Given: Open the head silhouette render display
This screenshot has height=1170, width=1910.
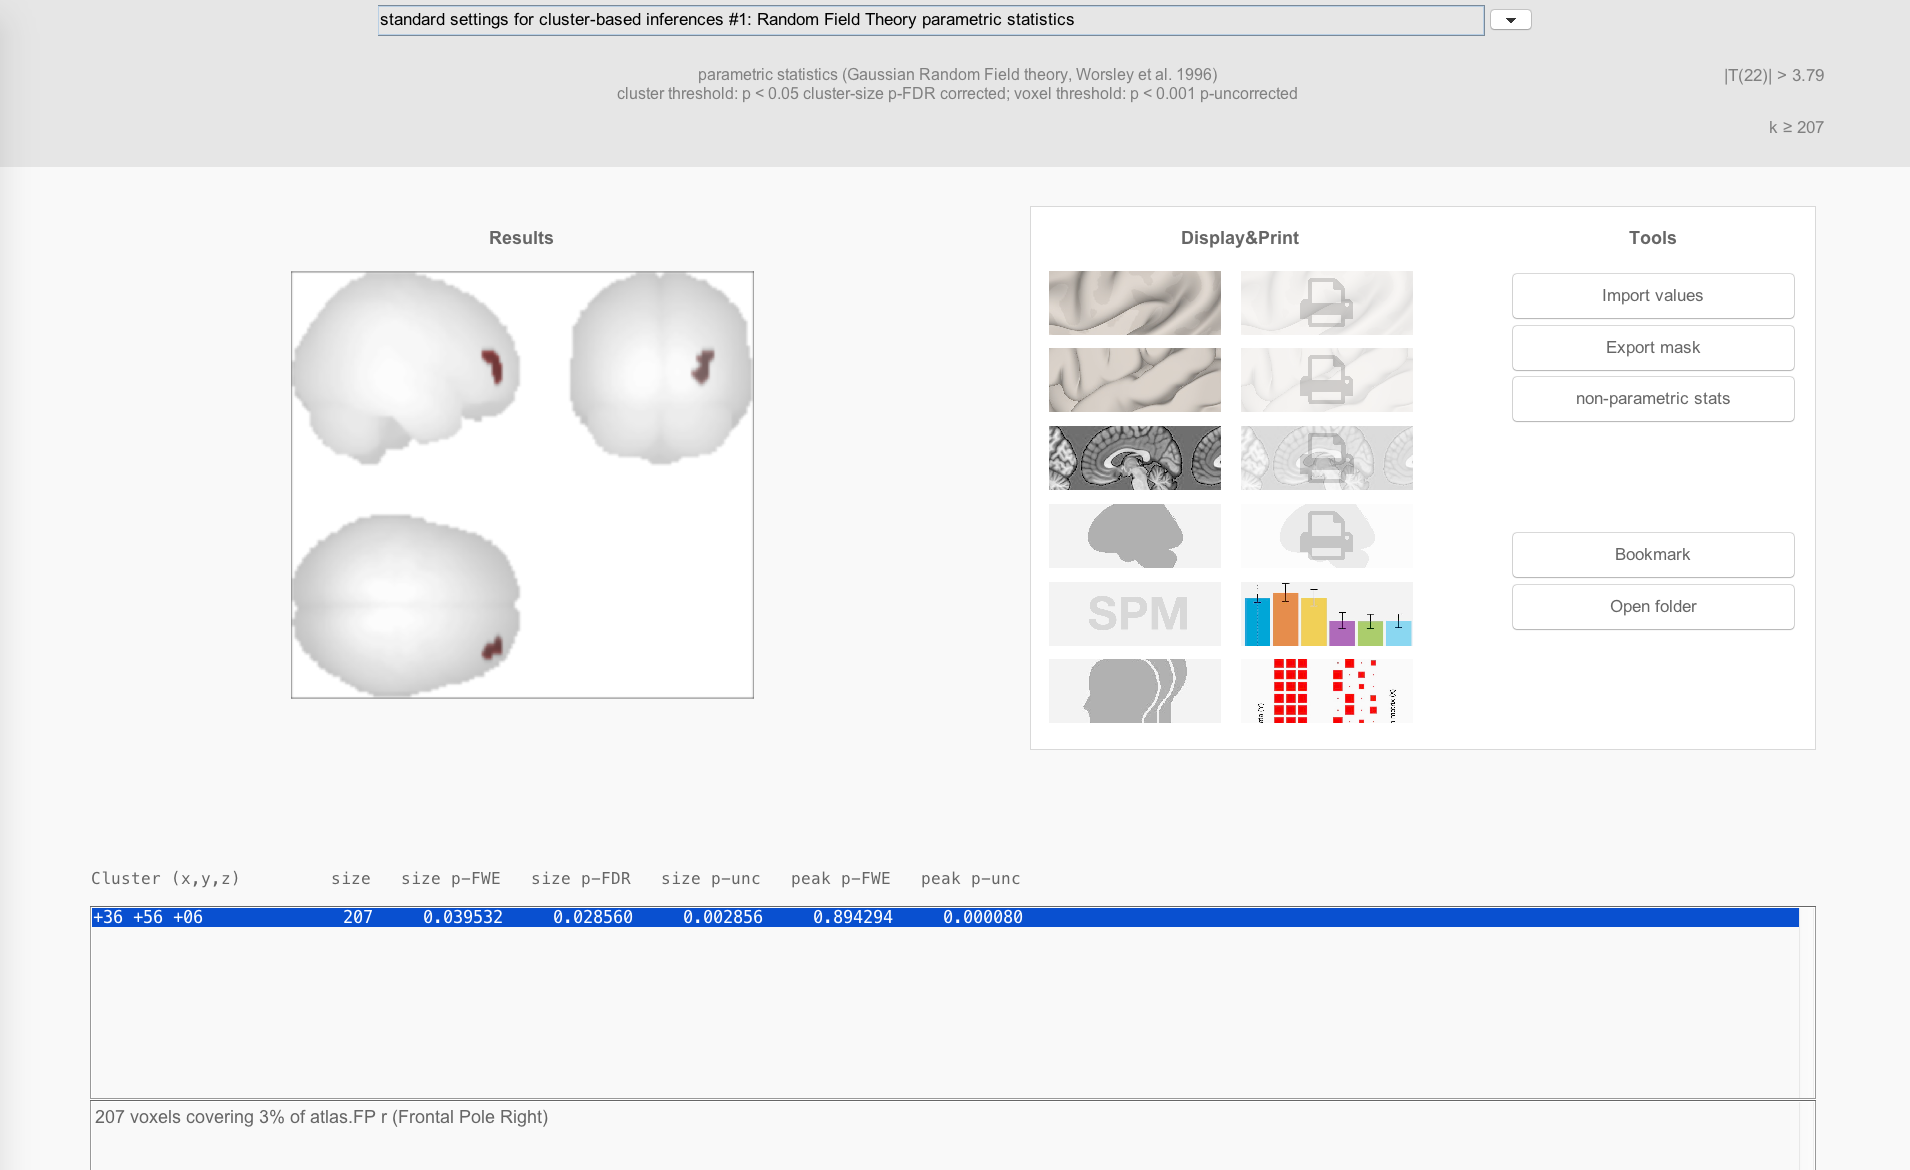Looking at the screenshot, I should 1134,691.
